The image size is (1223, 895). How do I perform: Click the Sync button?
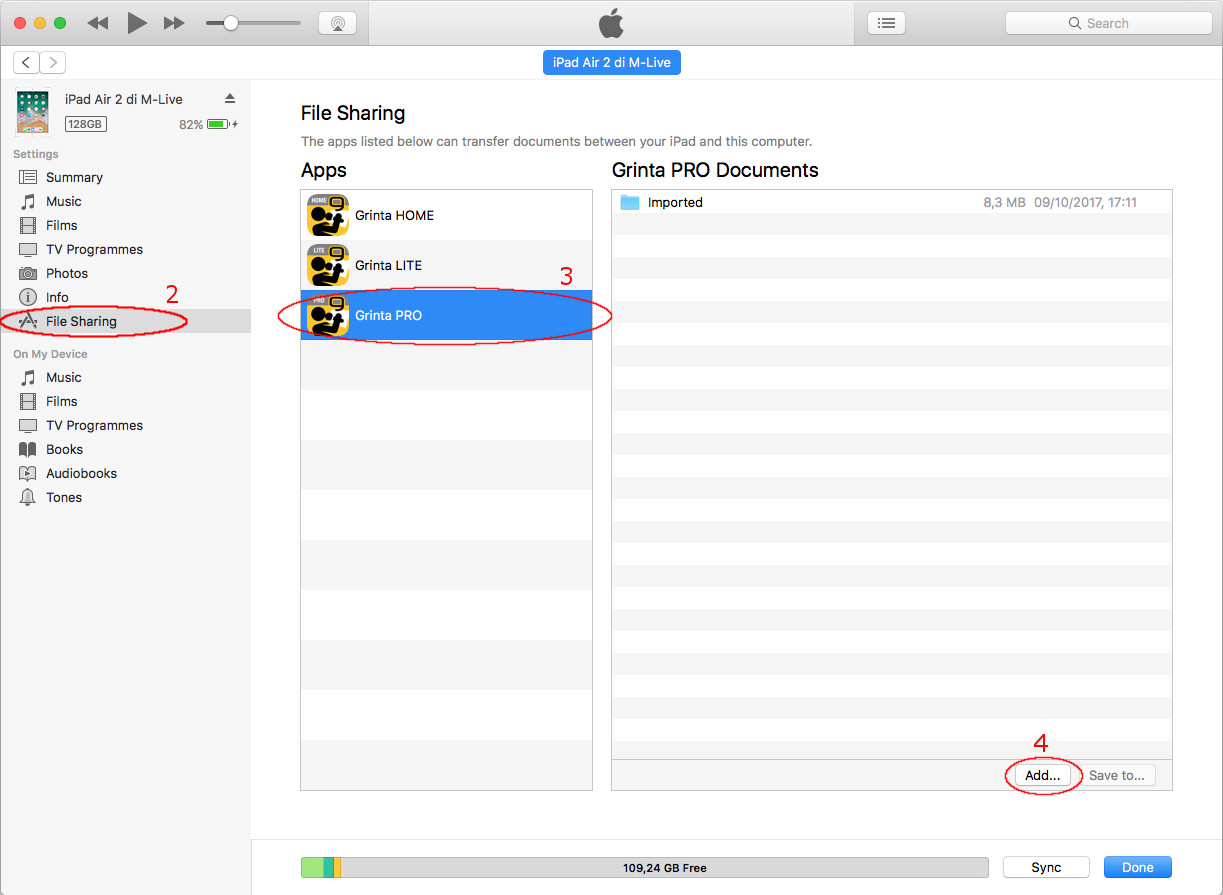(x=1046, y=867)
